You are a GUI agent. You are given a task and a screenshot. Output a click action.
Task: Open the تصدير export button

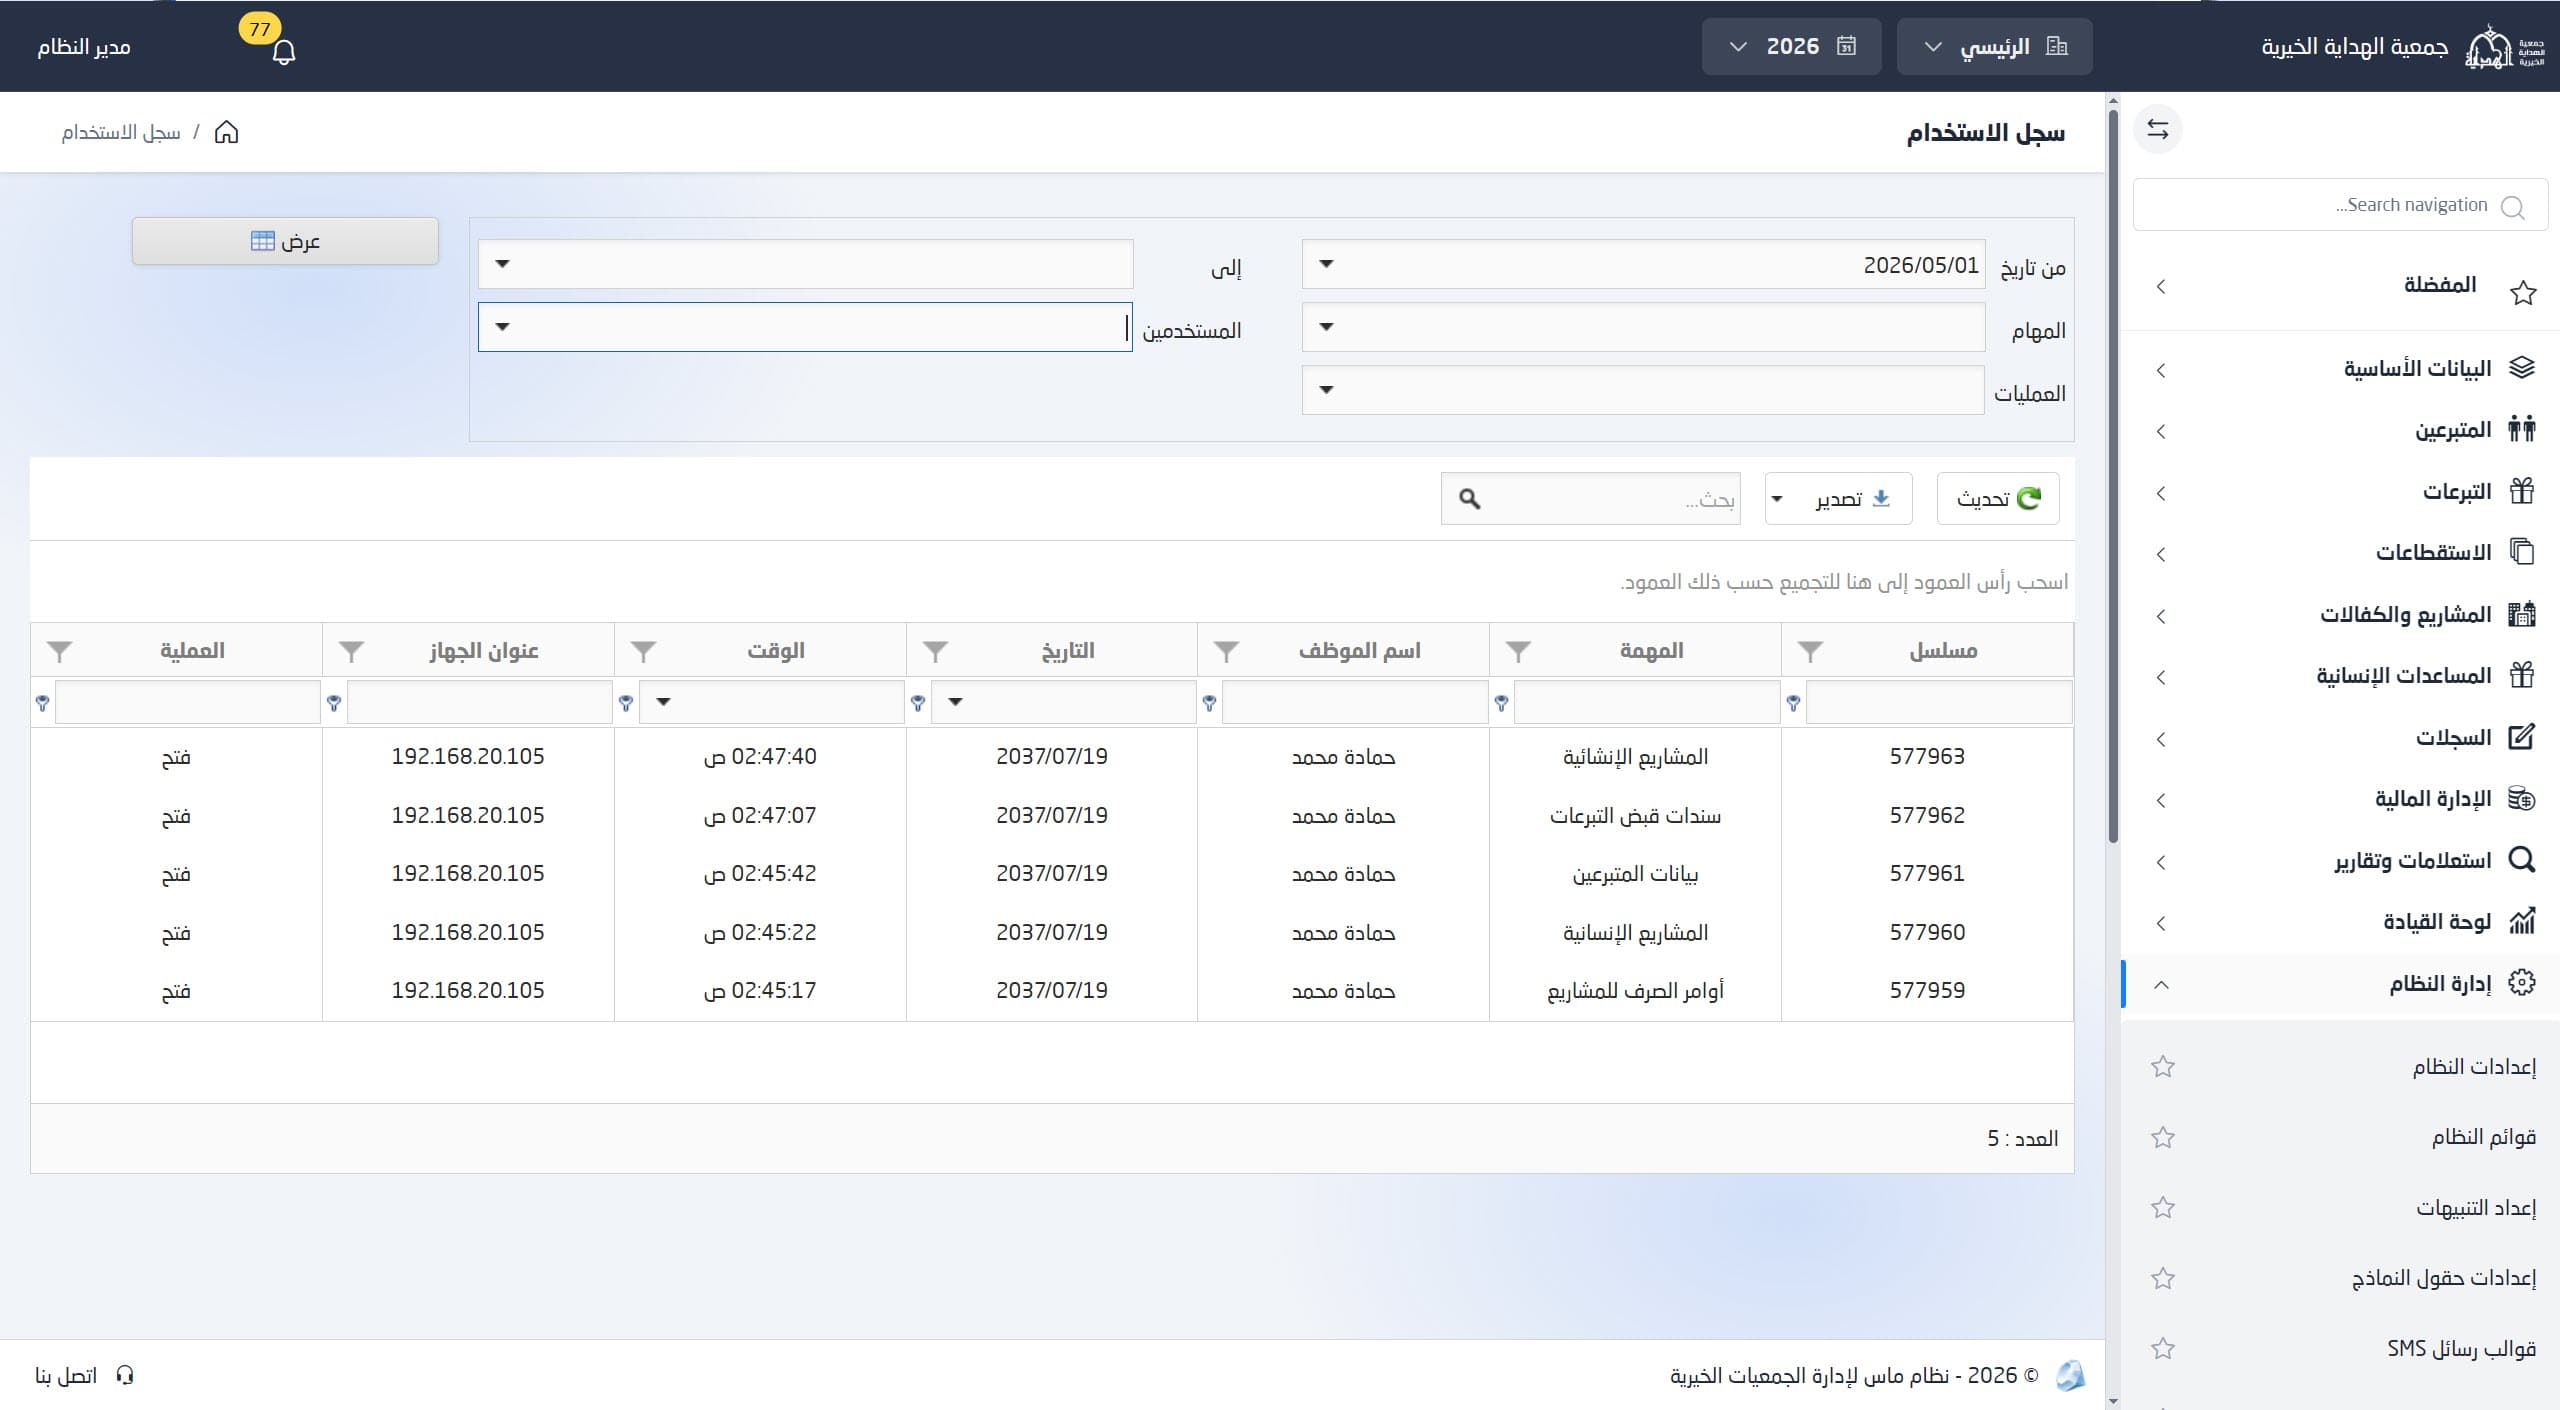coord(1838,499)
